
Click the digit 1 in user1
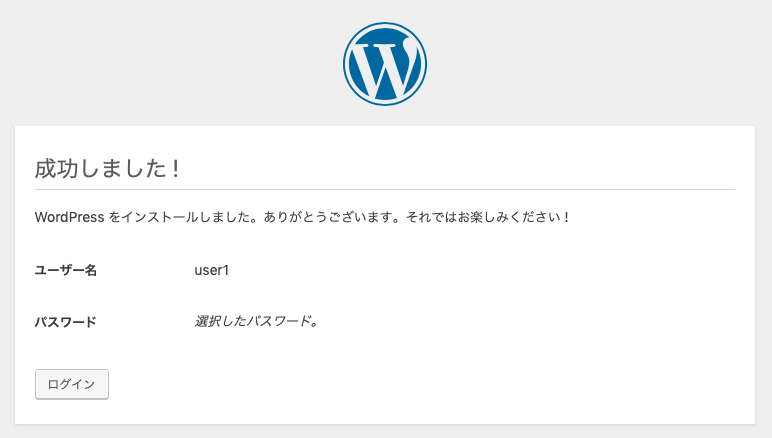click(226, 270)
